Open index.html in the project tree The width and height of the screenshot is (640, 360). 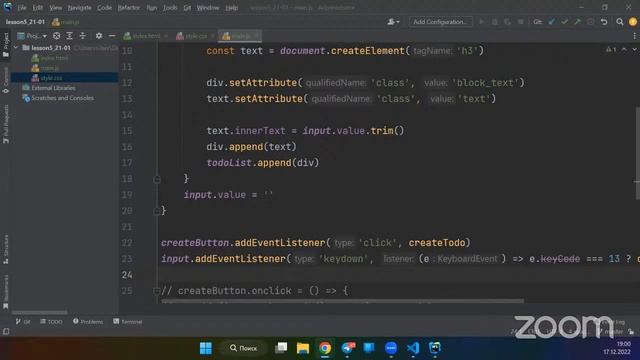pos(54,58)
